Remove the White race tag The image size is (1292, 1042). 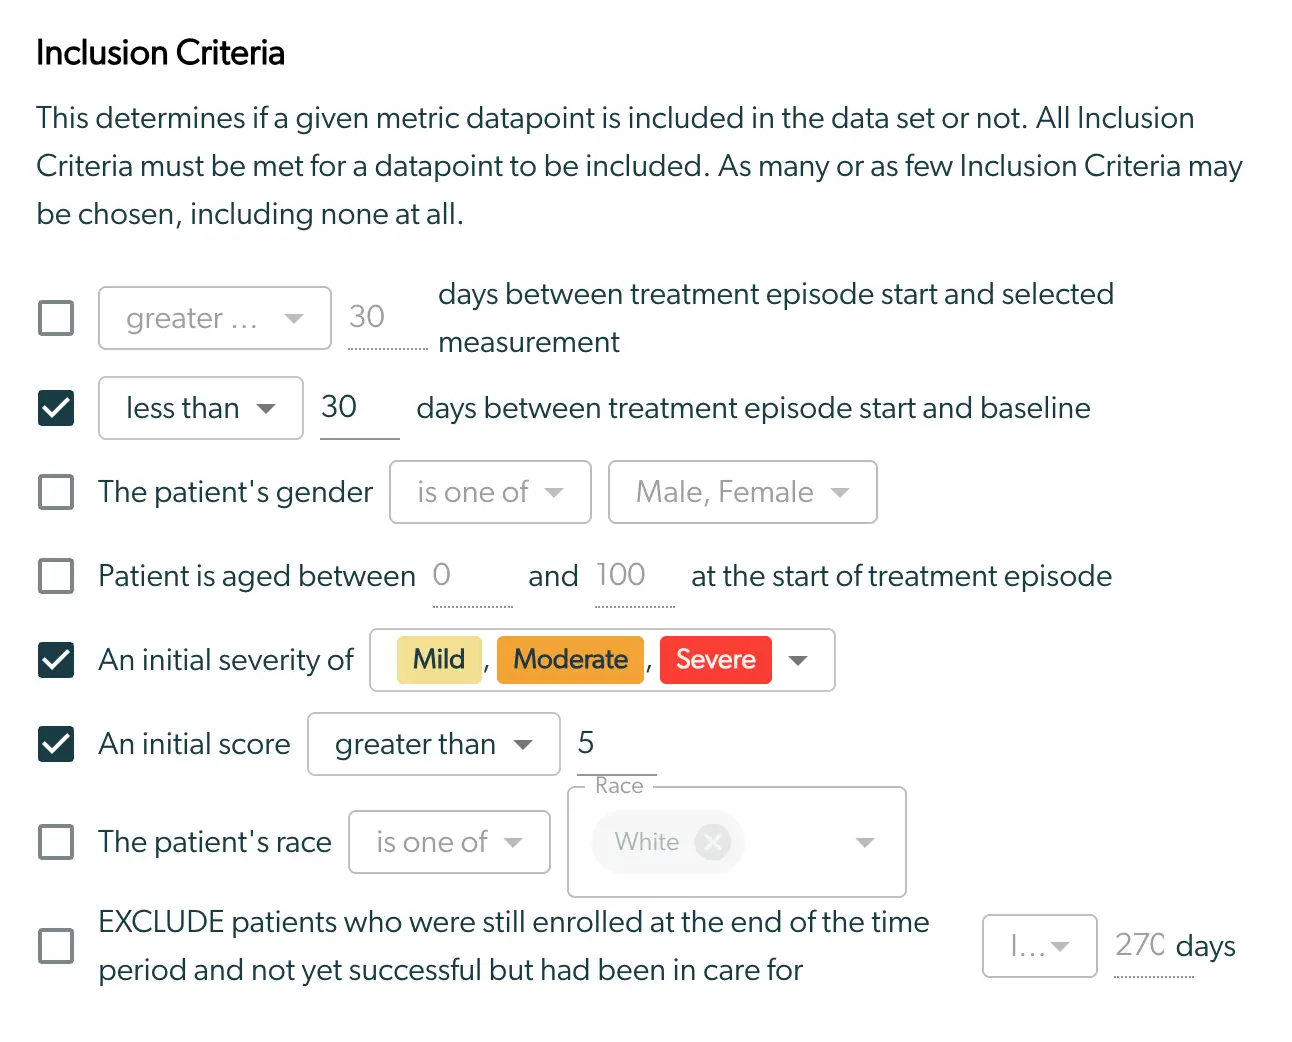(x=711, y=842)
